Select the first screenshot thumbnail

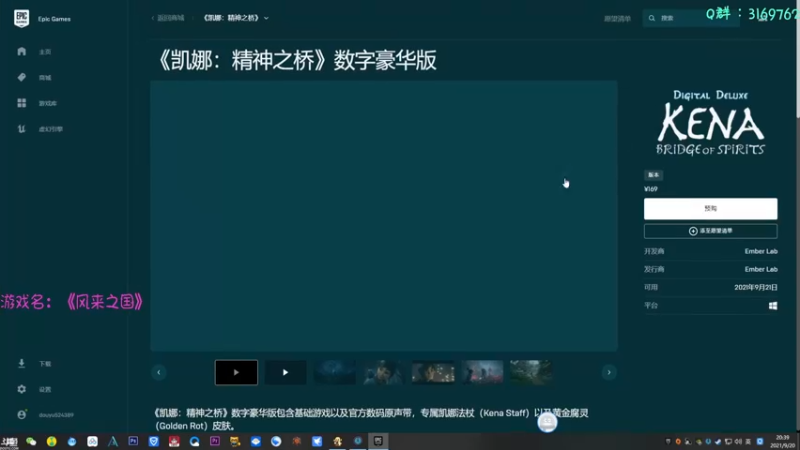pos(335,372)
